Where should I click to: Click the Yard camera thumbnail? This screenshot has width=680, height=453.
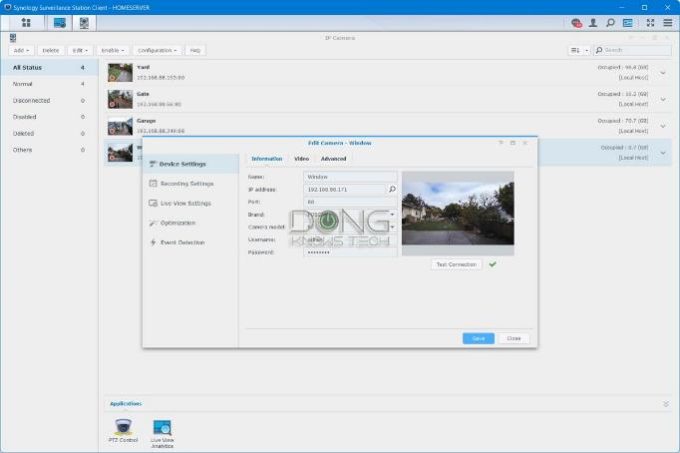120,73
